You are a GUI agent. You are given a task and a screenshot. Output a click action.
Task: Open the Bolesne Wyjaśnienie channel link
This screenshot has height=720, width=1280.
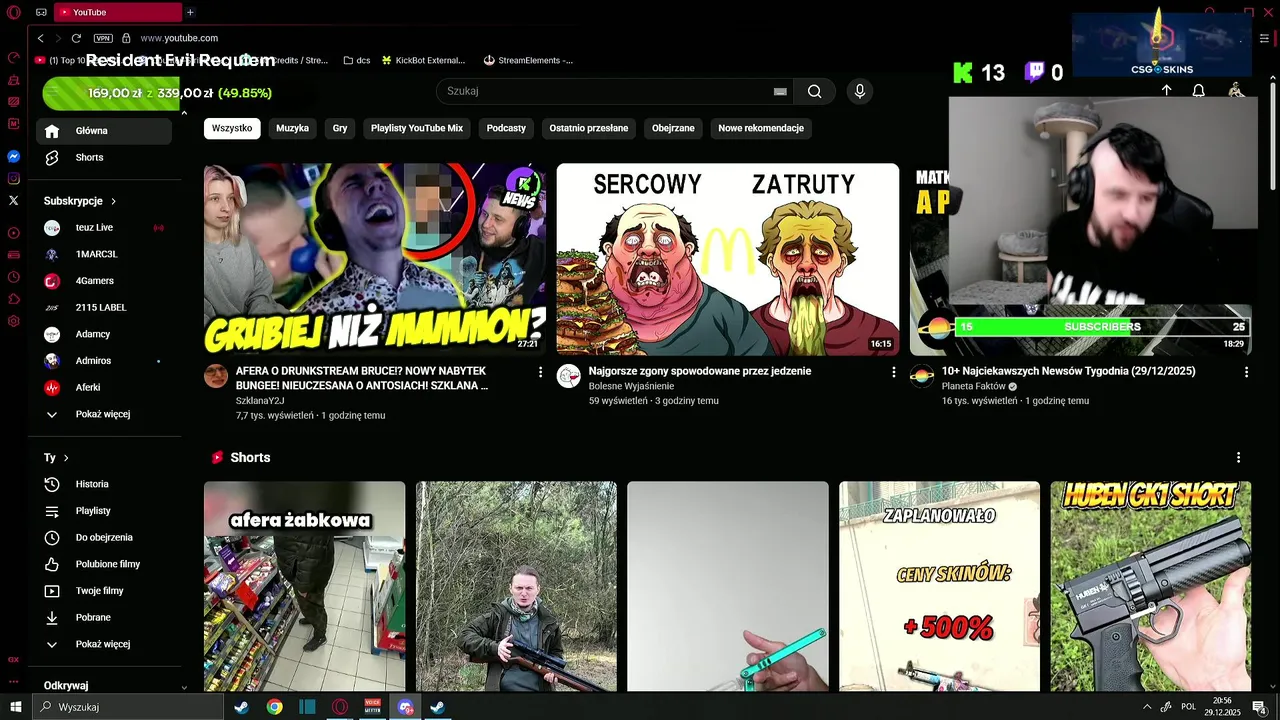coord(631,386)
